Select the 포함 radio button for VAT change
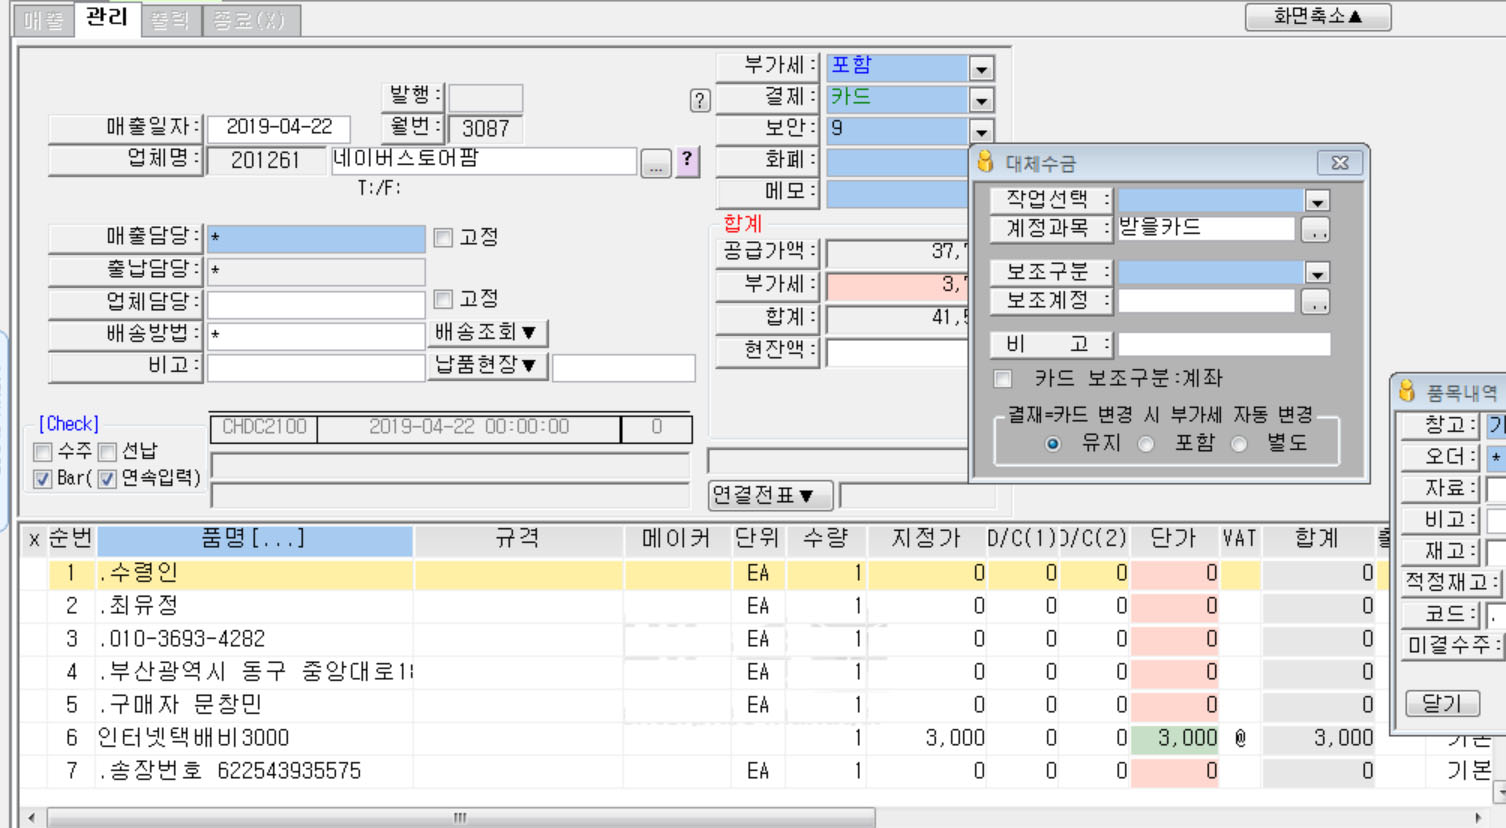The height and width of the screenshot is (828, 1506). [x=1146, y=444]
